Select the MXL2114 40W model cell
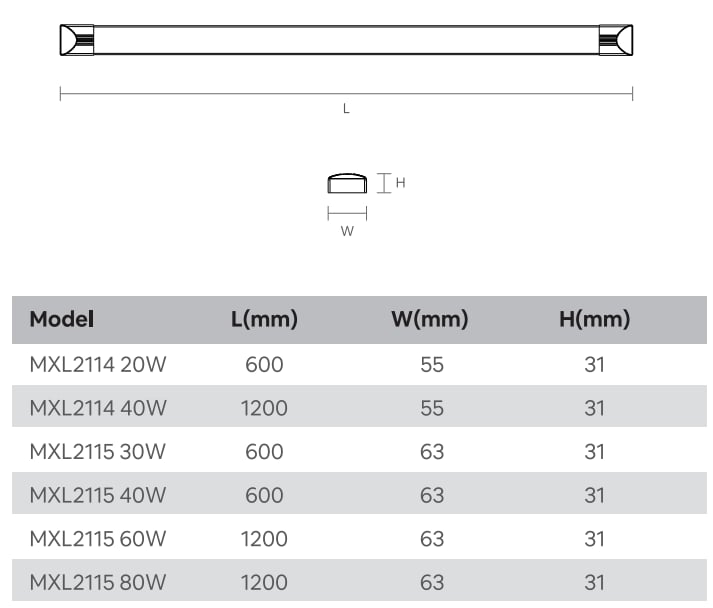The image size is (713, 608). tap(98, 408)
